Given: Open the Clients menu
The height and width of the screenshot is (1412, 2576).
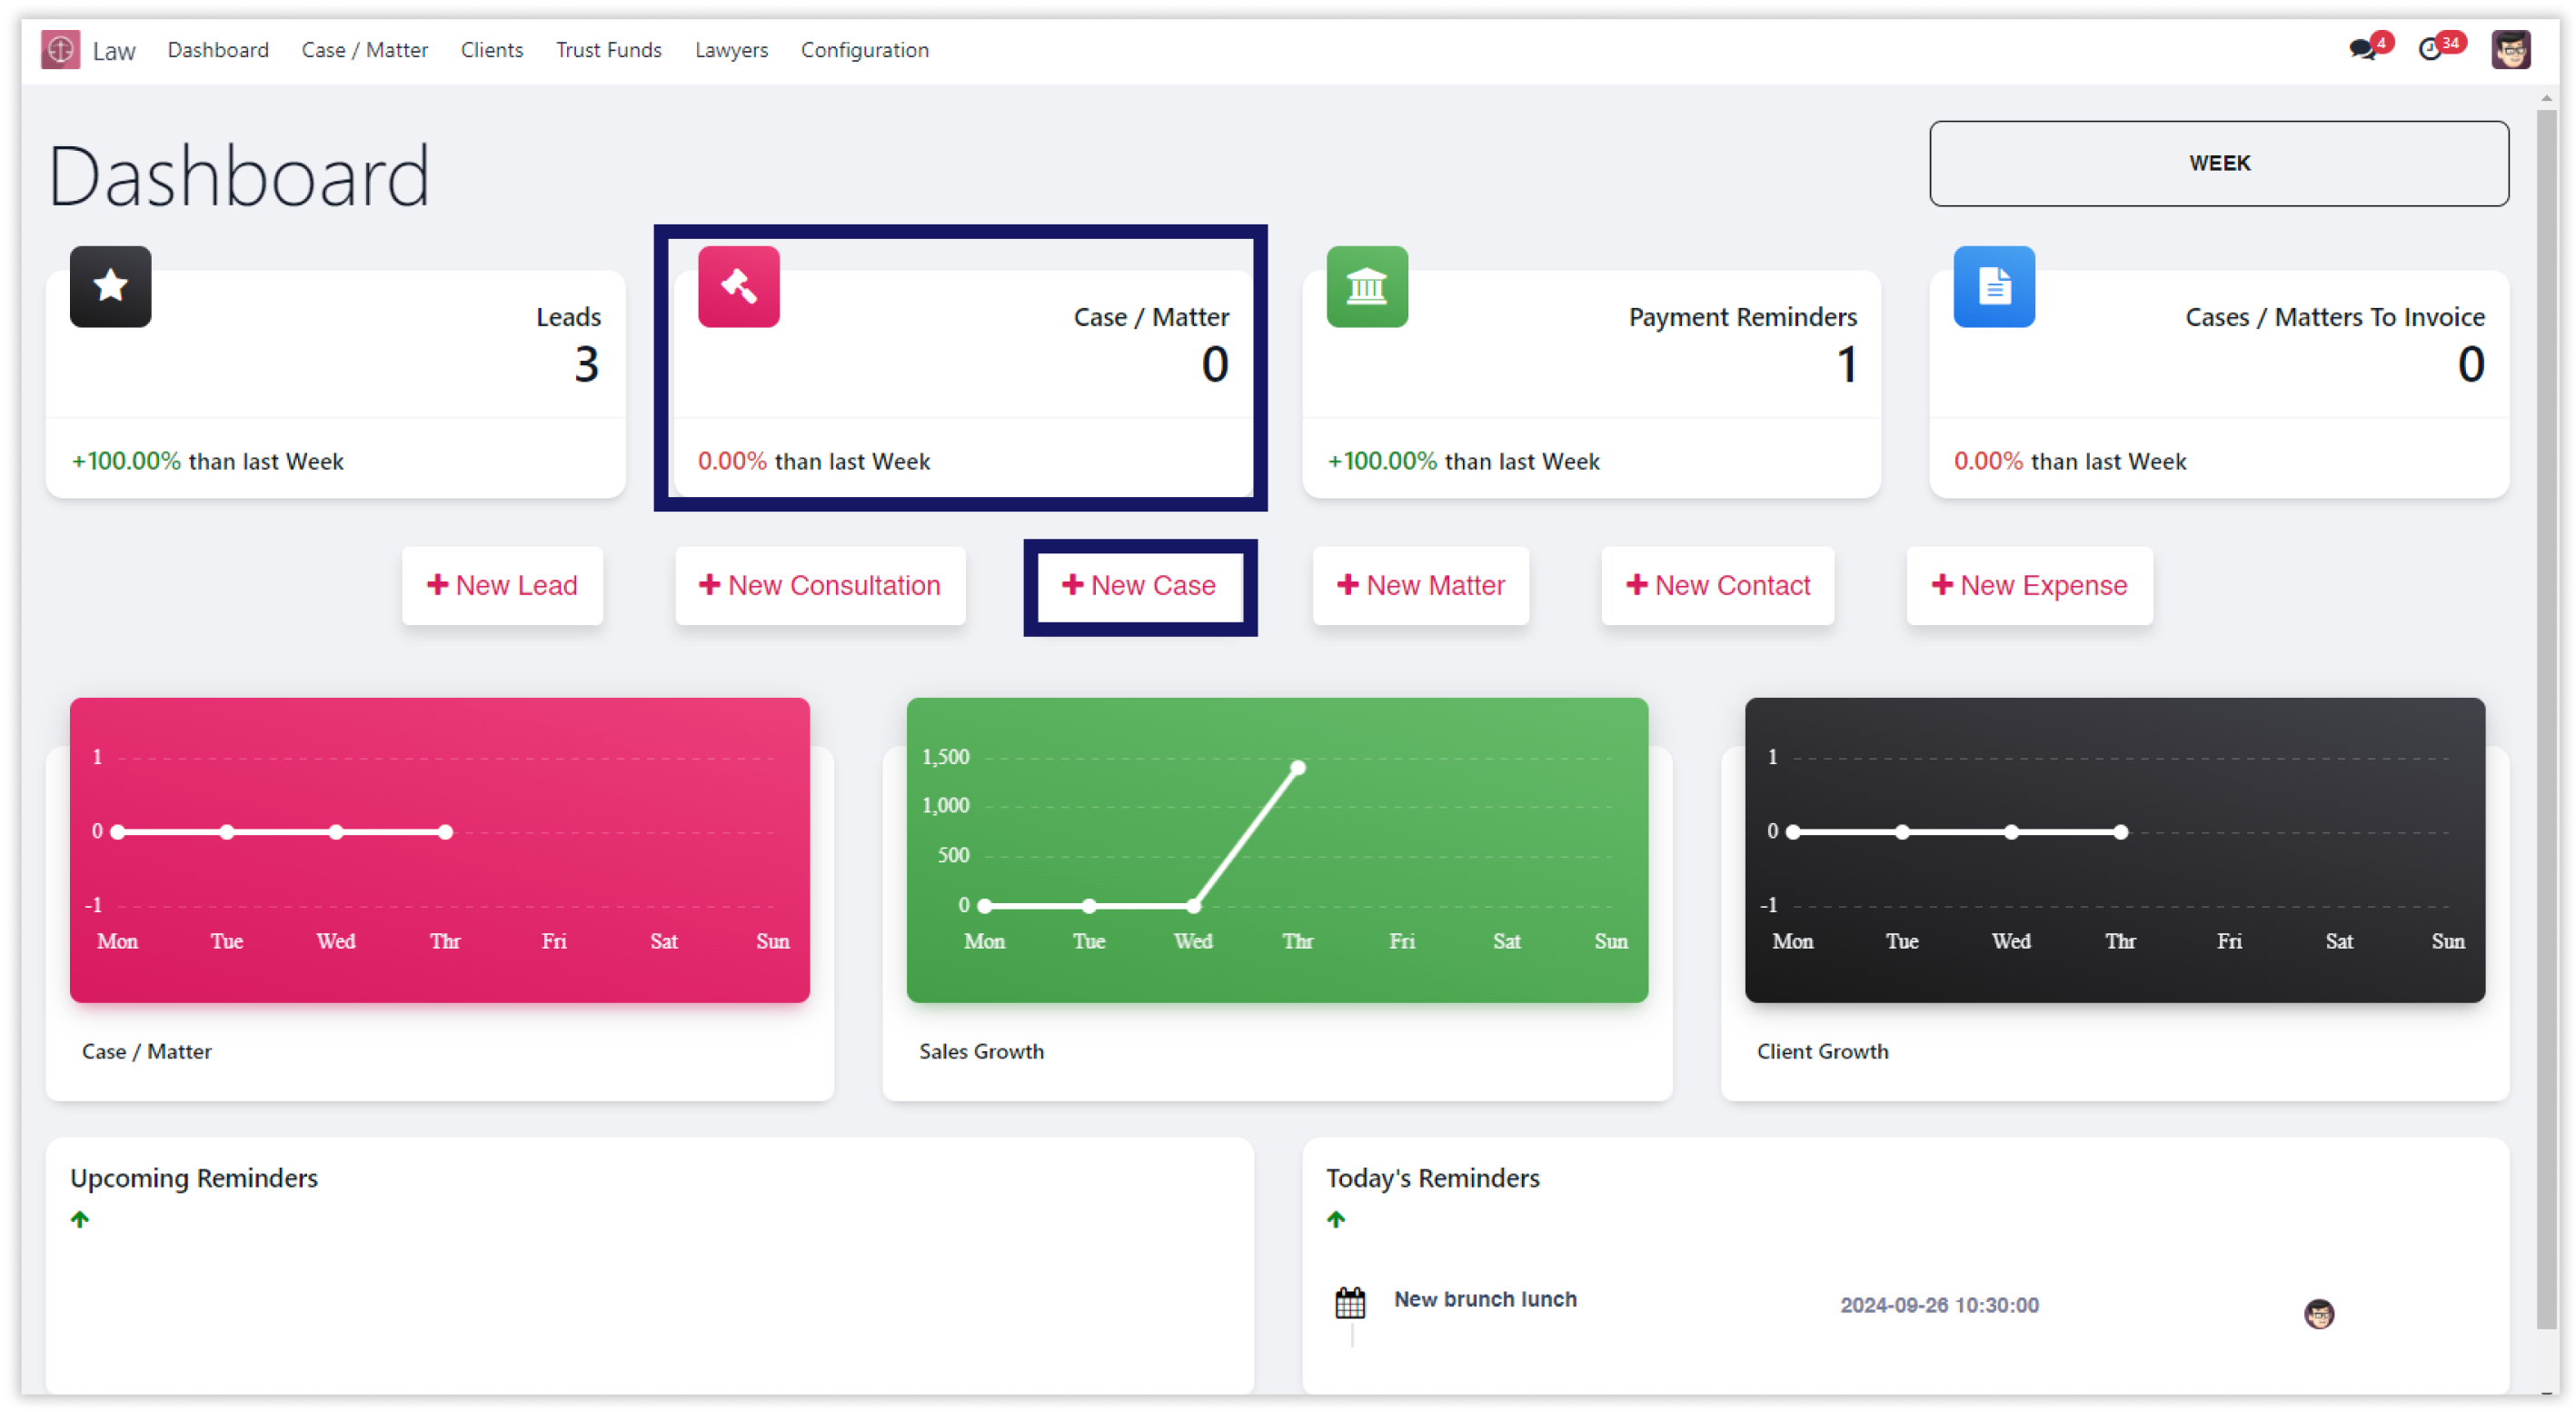Looking at the screenshot, I should (491, 49).
